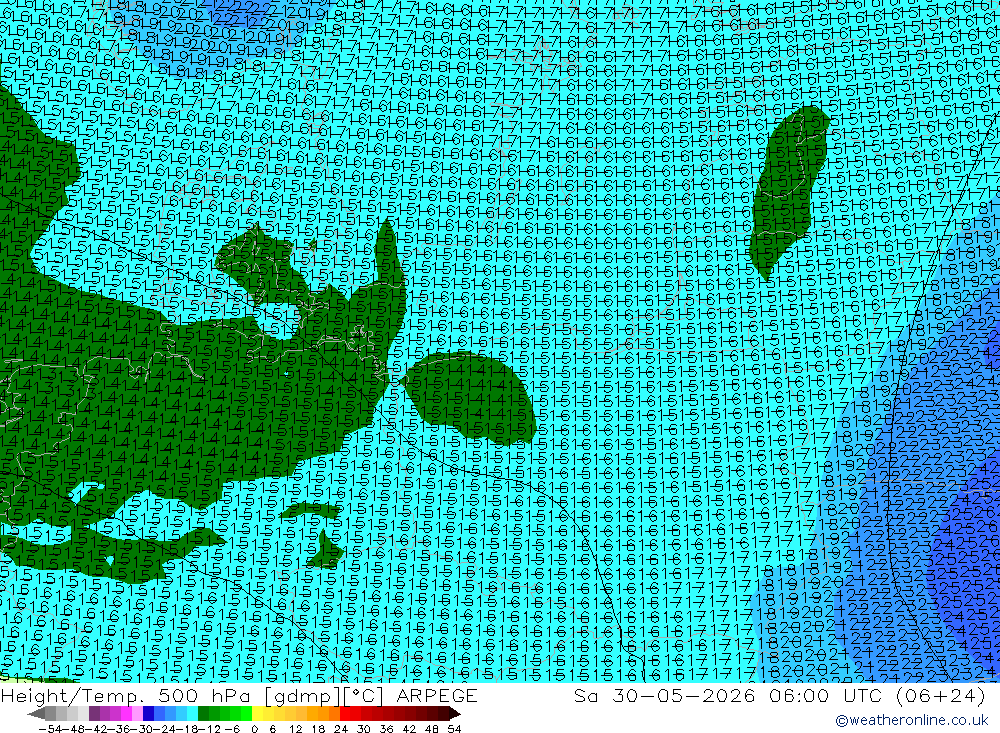Image resolution: width=1000 pixels, height=733 pixels.
Task: Click the '-54' legend scale label
Action: tap(50, 729)
